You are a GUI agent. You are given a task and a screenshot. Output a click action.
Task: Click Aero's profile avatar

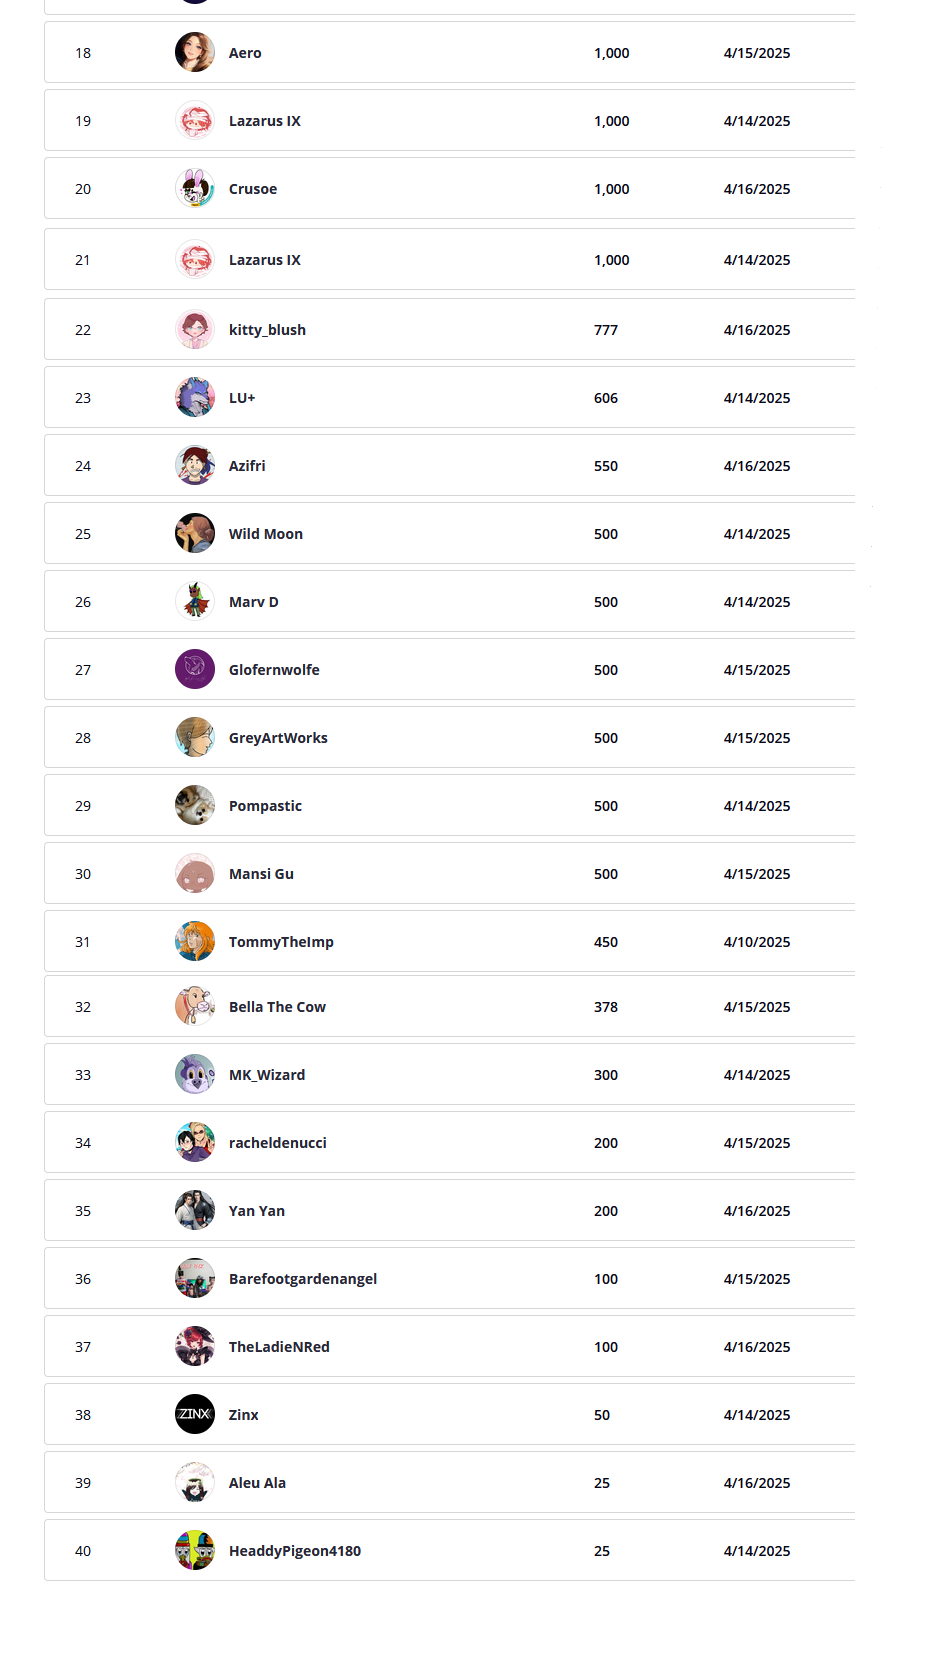pyautogui.click(x=195, y=53)
